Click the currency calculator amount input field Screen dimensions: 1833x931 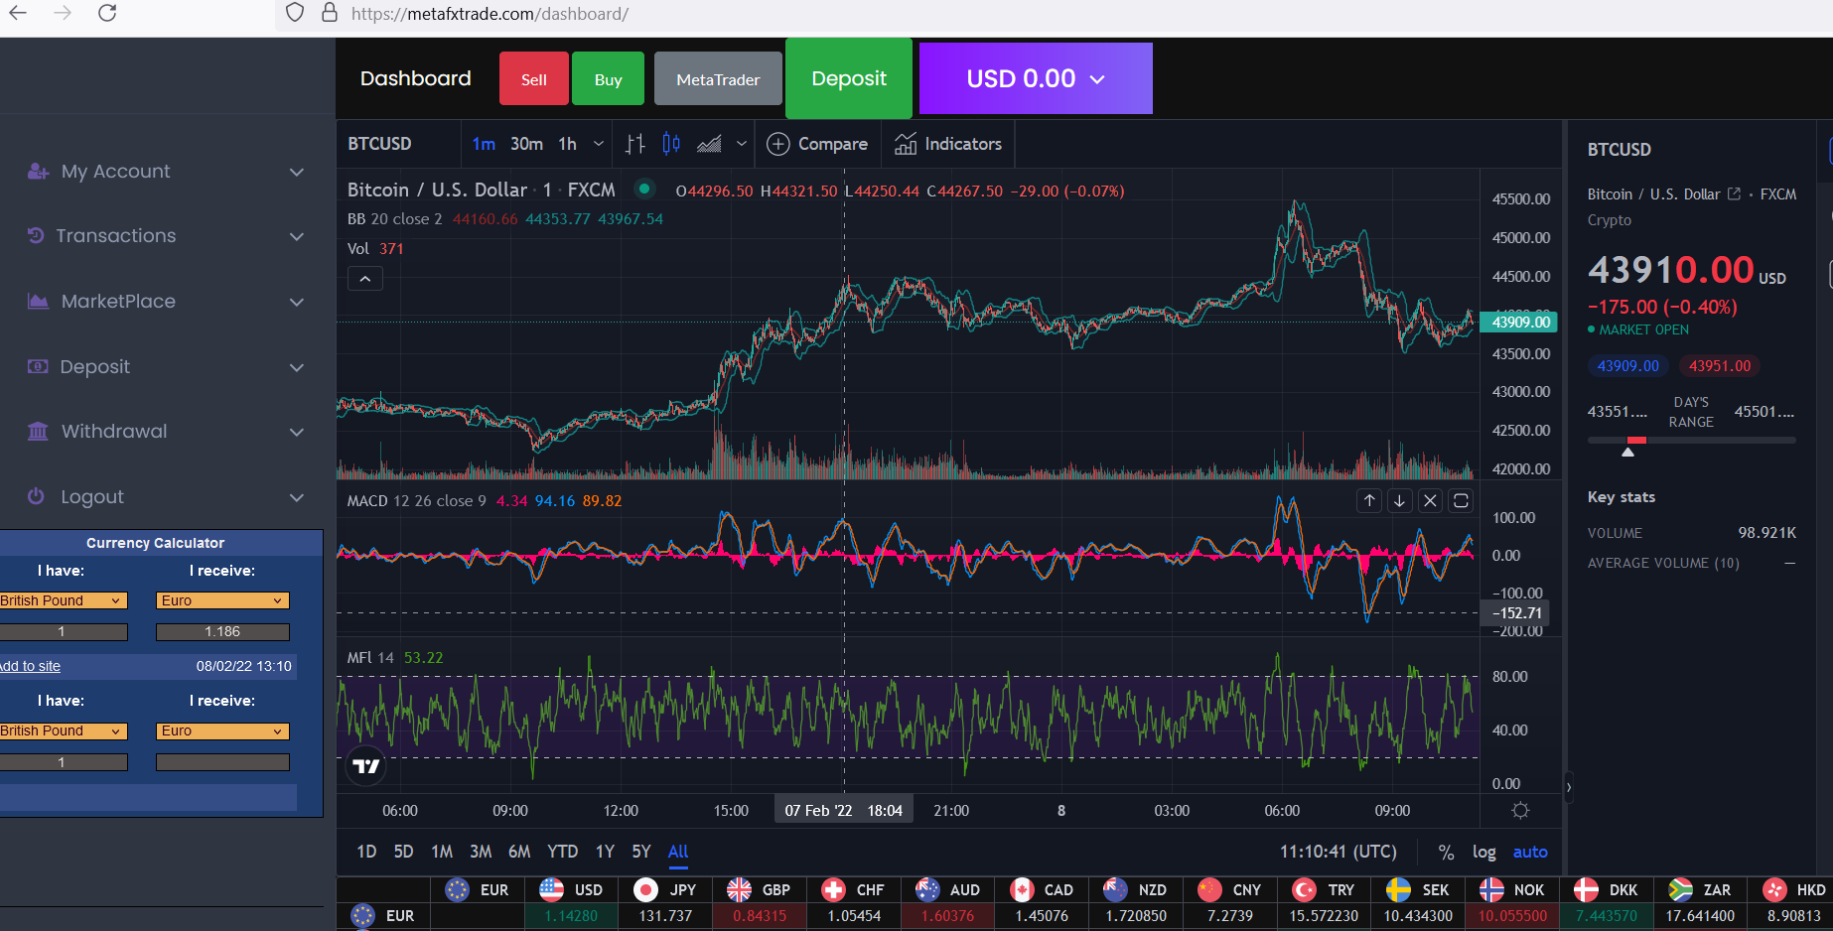pyautogui.click(x=64, y=631)
